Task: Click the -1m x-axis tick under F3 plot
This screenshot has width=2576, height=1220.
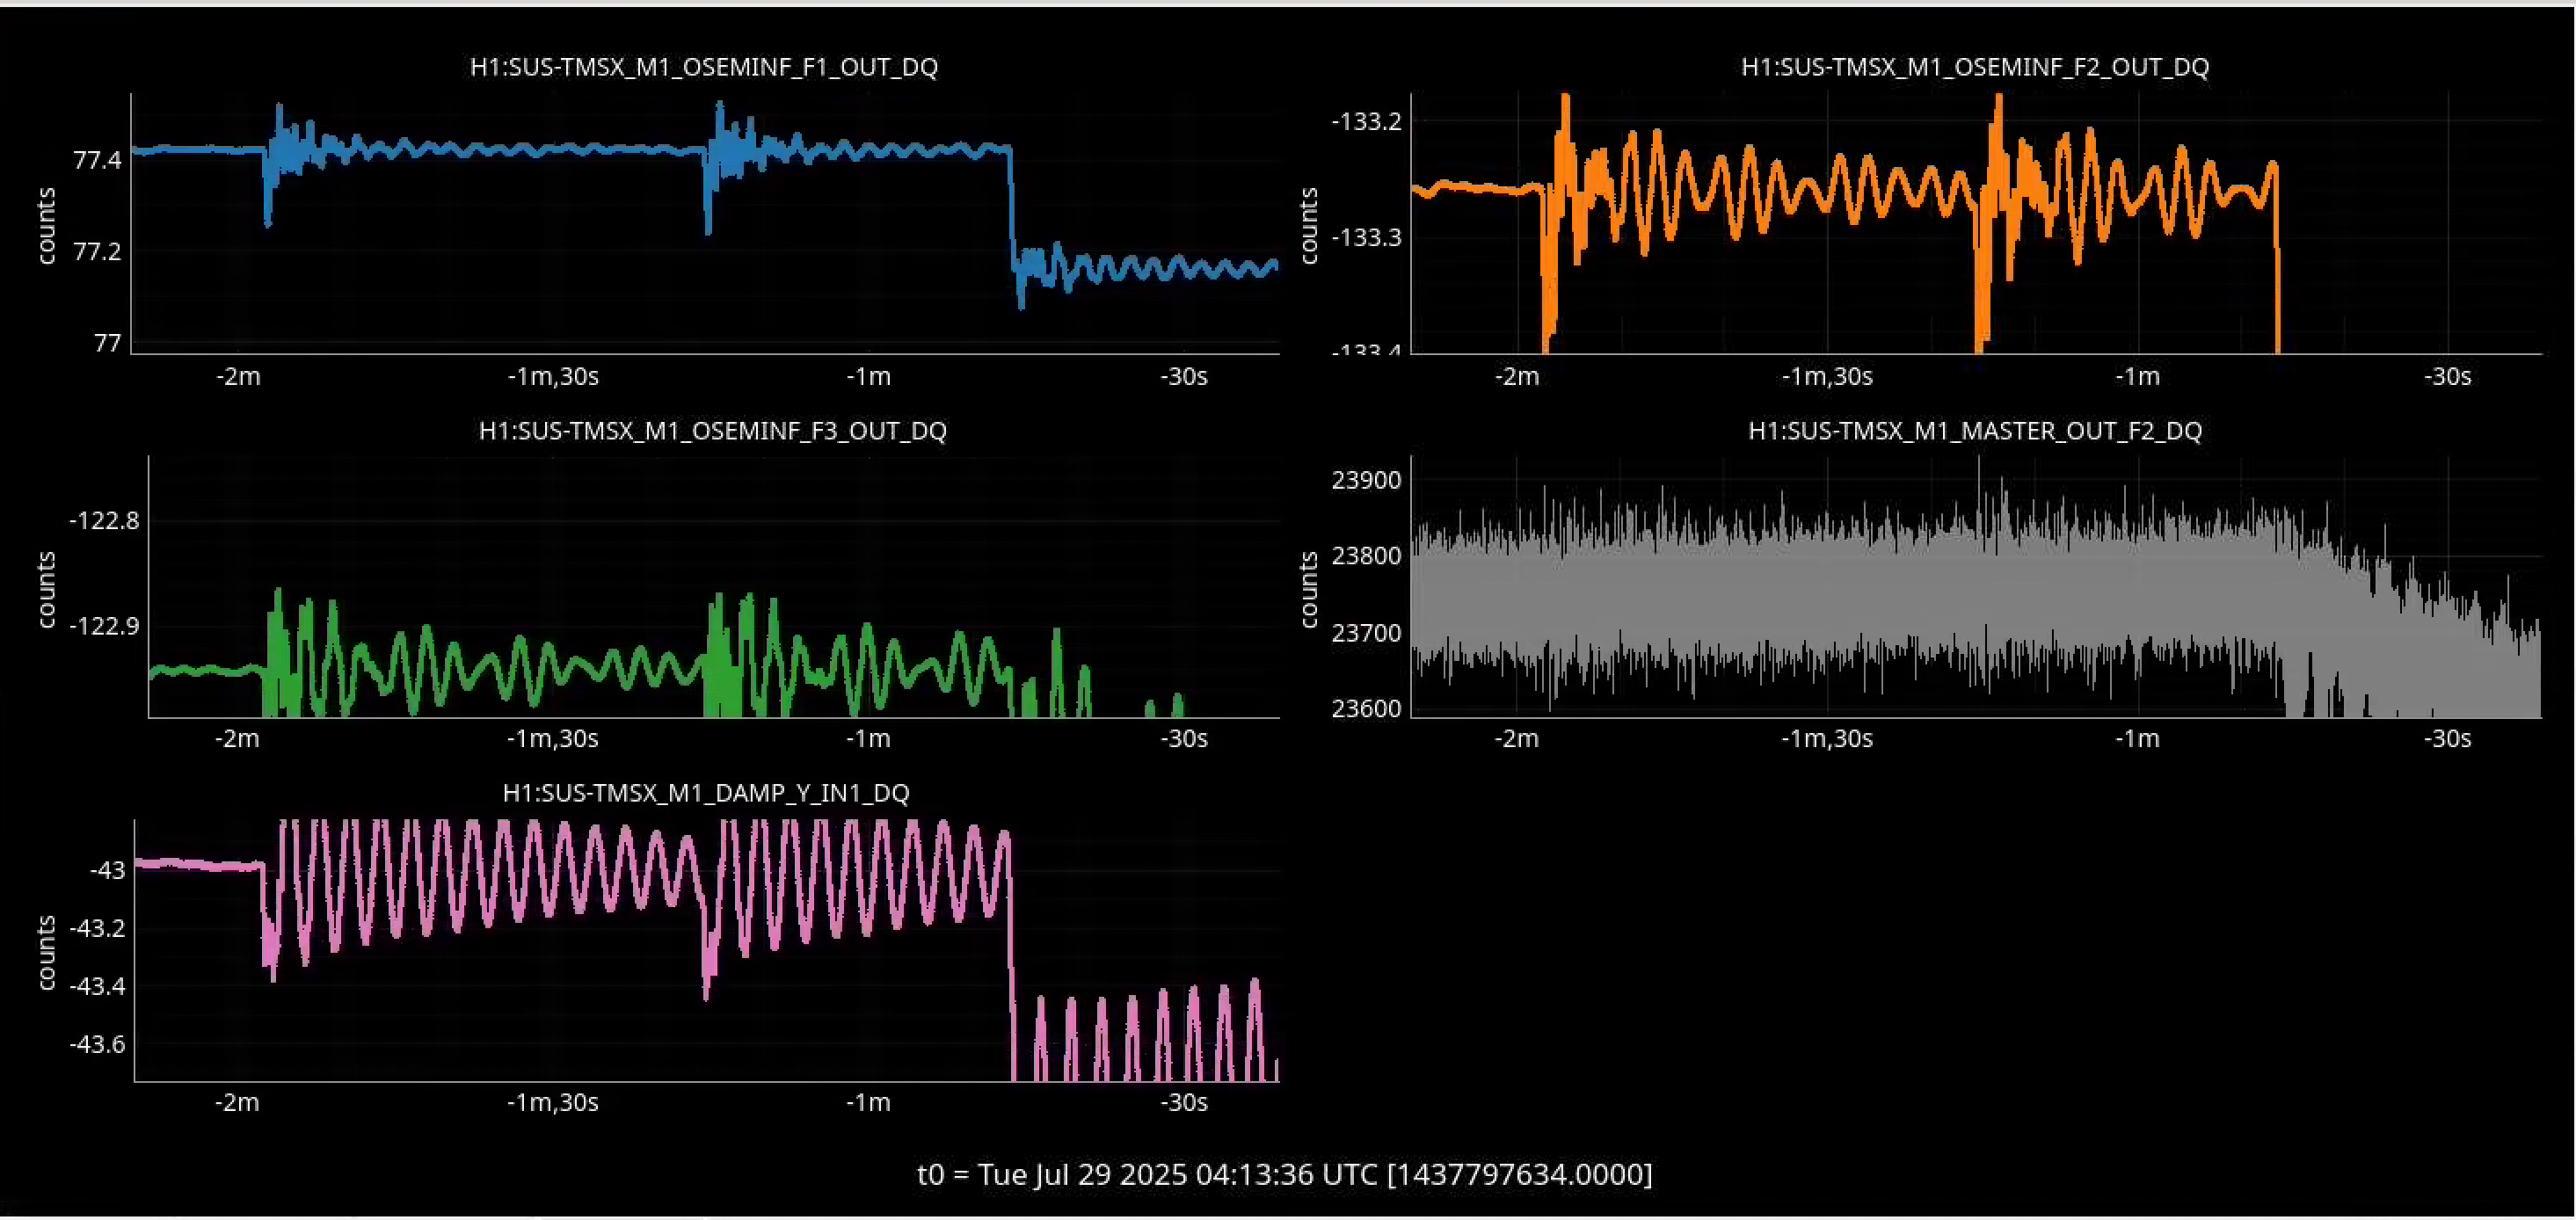Action: click(868, 739)
